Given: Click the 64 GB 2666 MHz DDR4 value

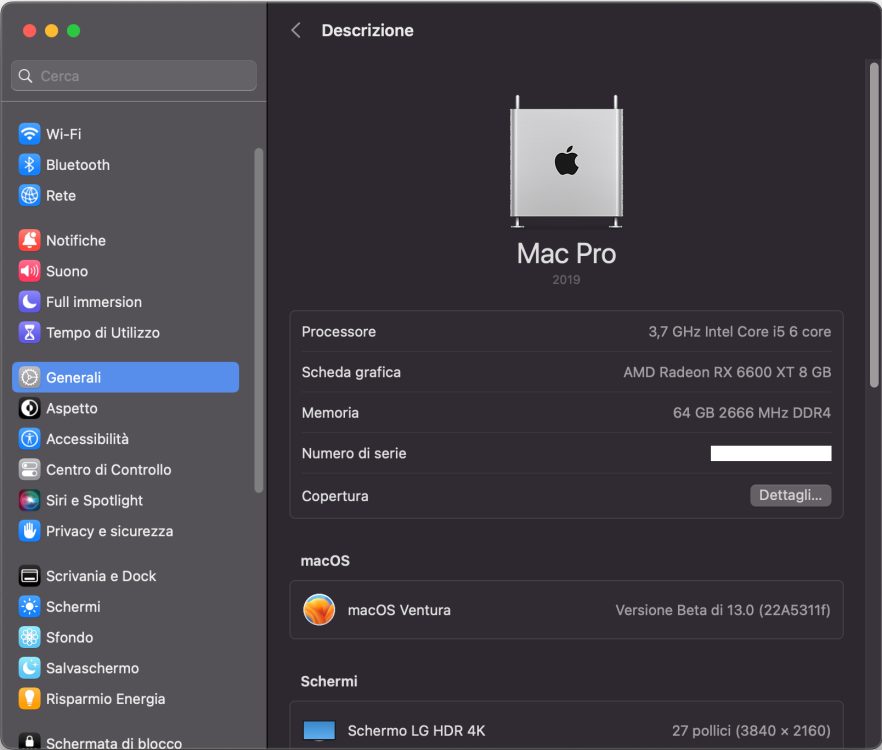Looking at the screenshot, I should click(752, 413).
